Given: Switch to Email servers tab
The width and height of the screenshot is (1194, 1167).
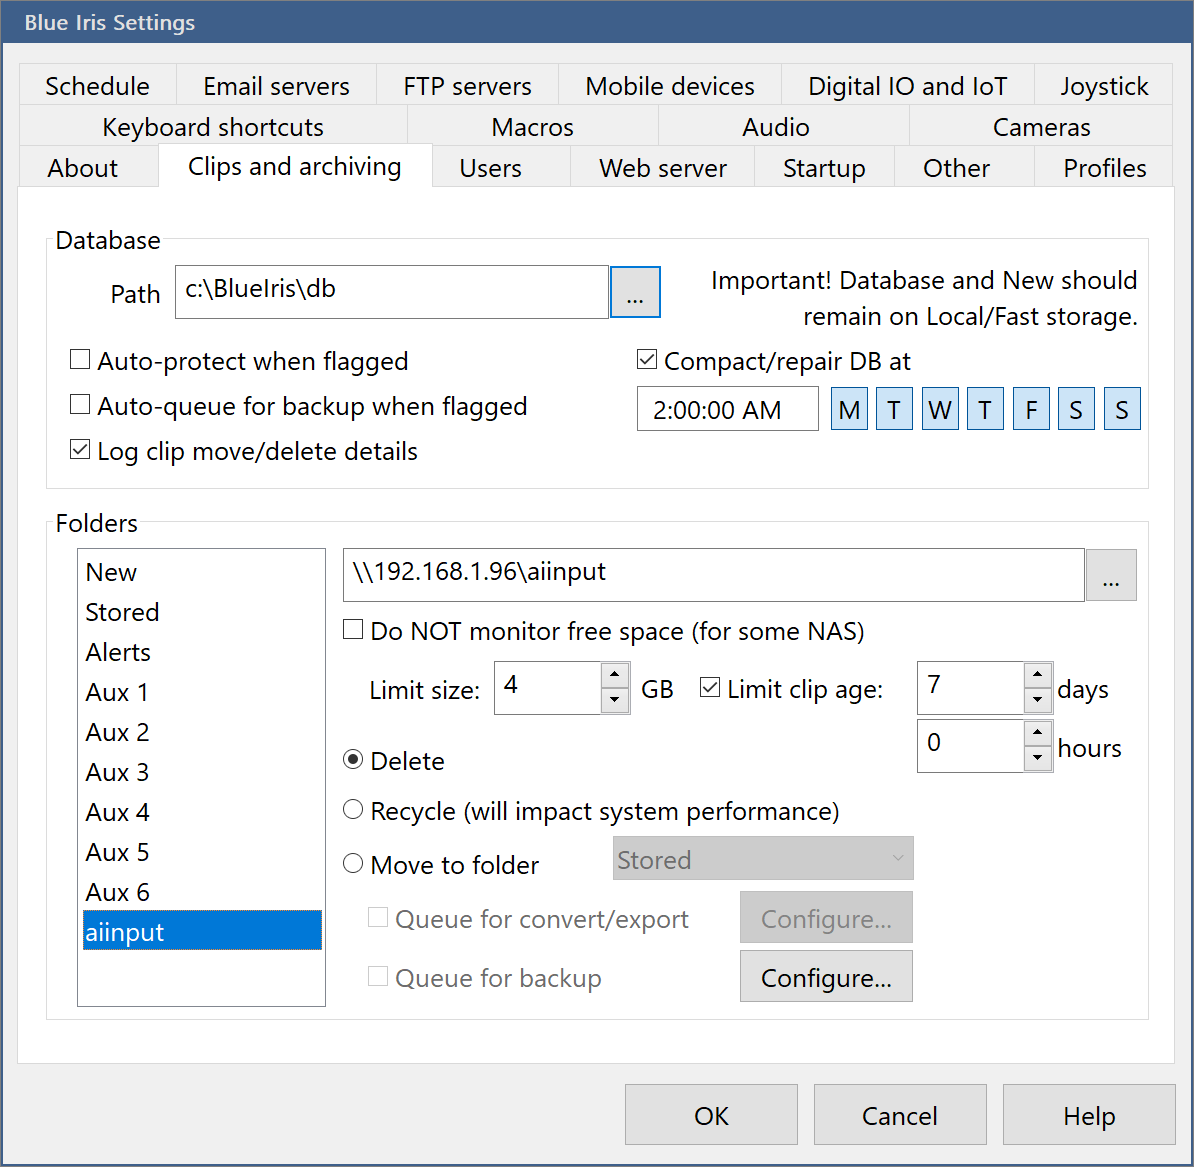Looking at the screenshot, I should (276, 86).
